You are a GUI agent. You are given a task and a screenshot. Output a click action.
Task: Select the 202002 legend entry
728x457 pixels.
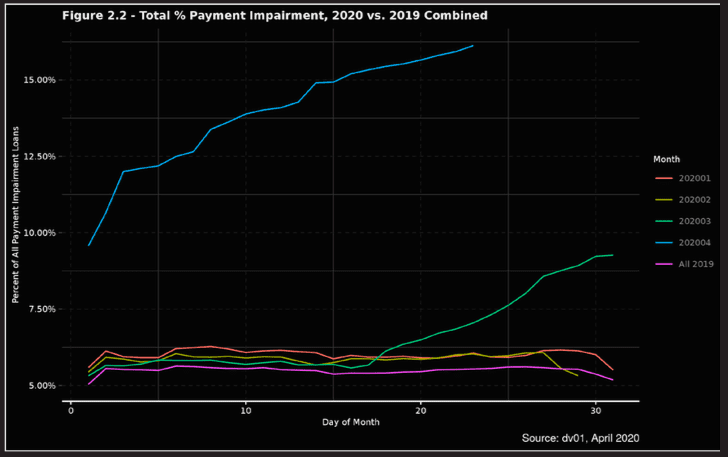click(x=682, y=200)
